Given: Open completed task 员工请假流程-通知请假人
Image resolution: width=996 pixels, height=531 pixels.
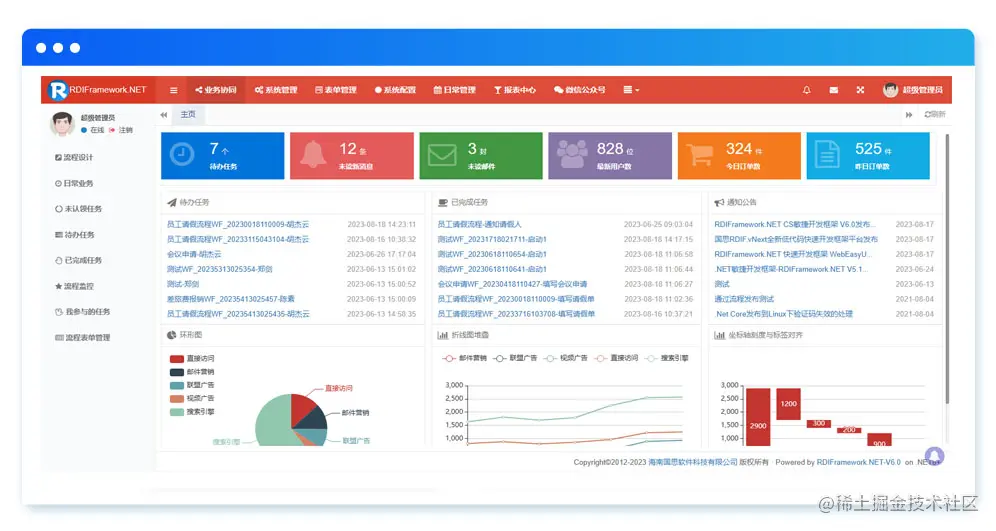Looking at the screenshot, I should point(480,225).
